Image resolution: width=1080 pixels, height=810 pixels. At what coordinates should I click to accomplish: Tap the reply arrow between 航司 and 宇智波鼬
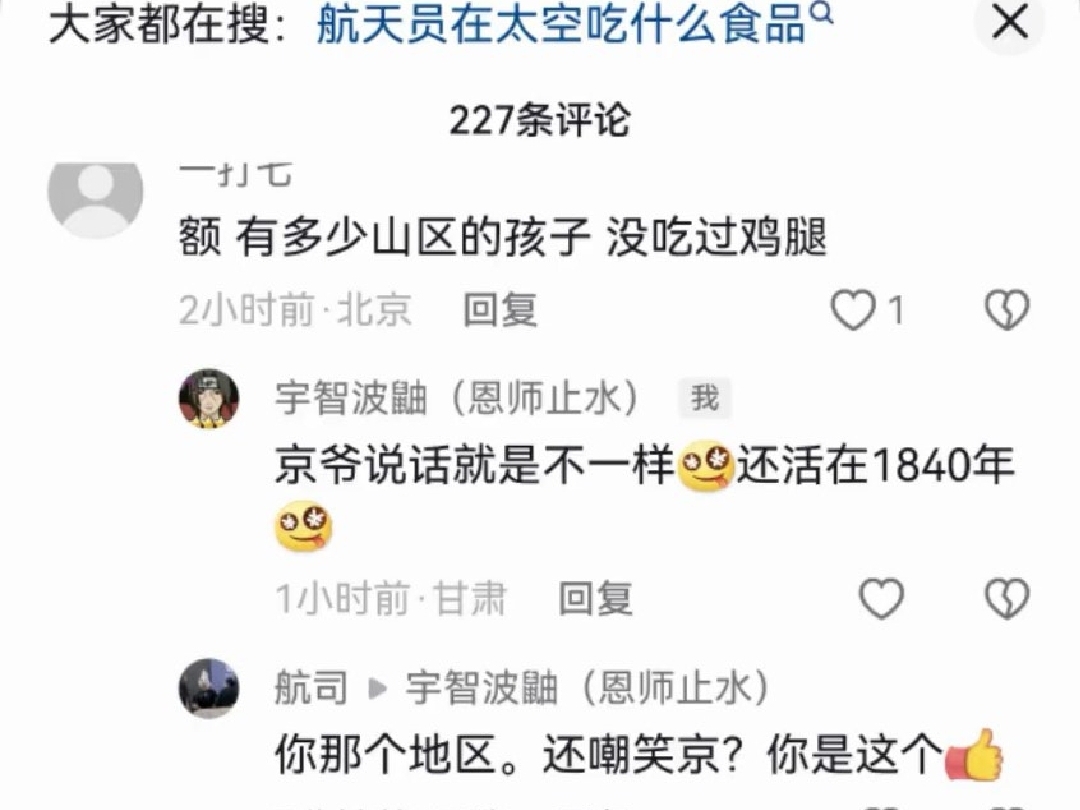[x=377, y=688]
